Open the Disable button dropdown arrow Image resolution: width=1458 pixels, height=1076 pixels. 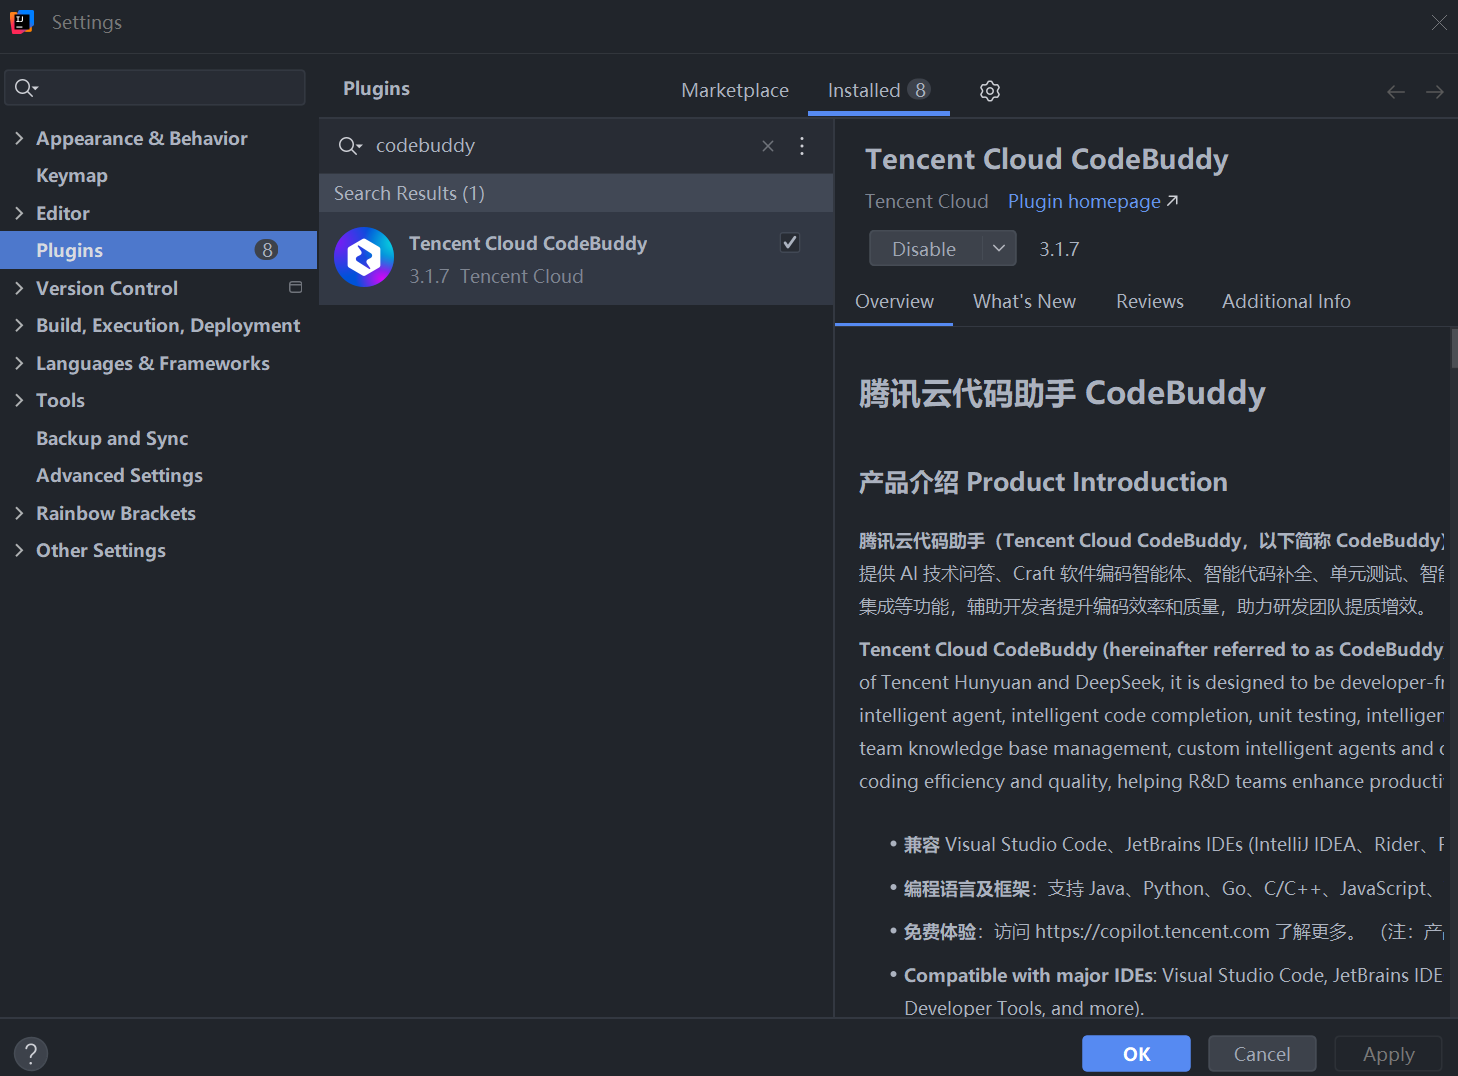(999, 248)
